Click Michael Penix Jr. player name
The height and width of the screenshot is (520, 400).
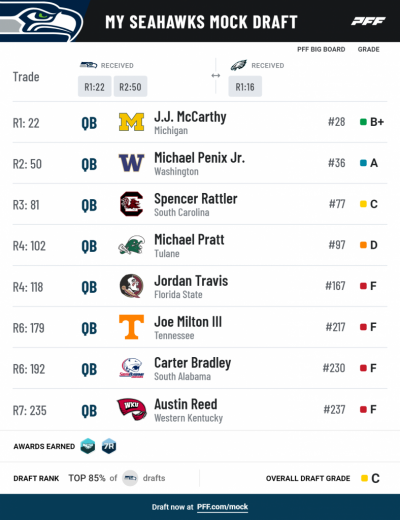(199, 158)
